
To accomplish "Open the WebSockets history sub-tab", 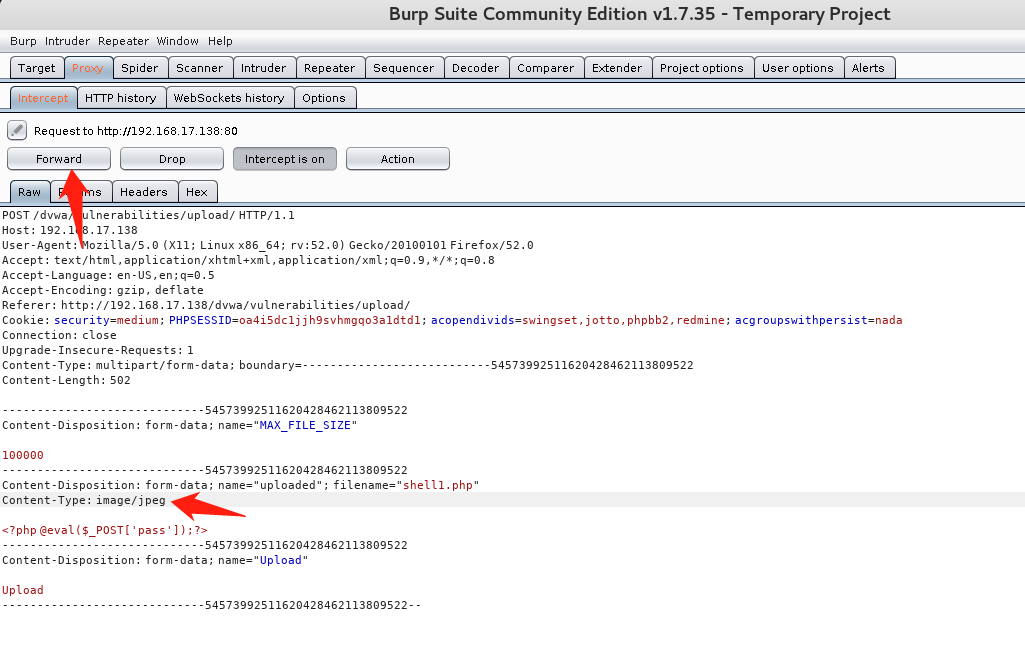I will tap(229, 98).
